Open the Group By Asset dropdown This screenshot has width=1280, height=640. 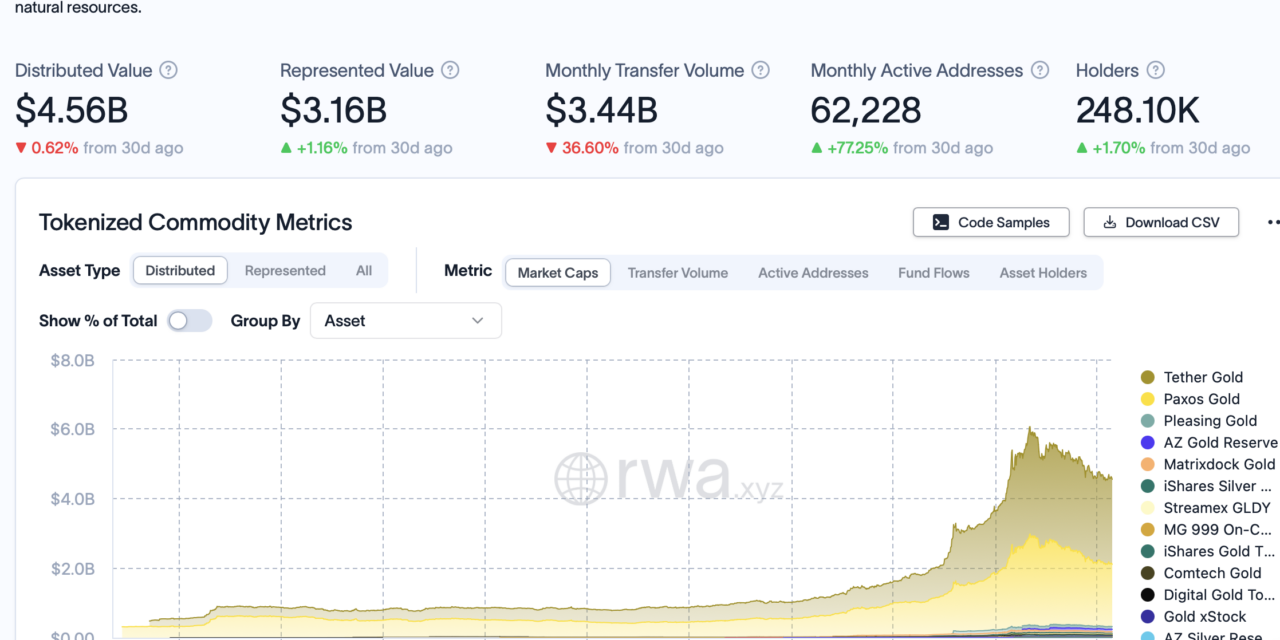point(406,321)
